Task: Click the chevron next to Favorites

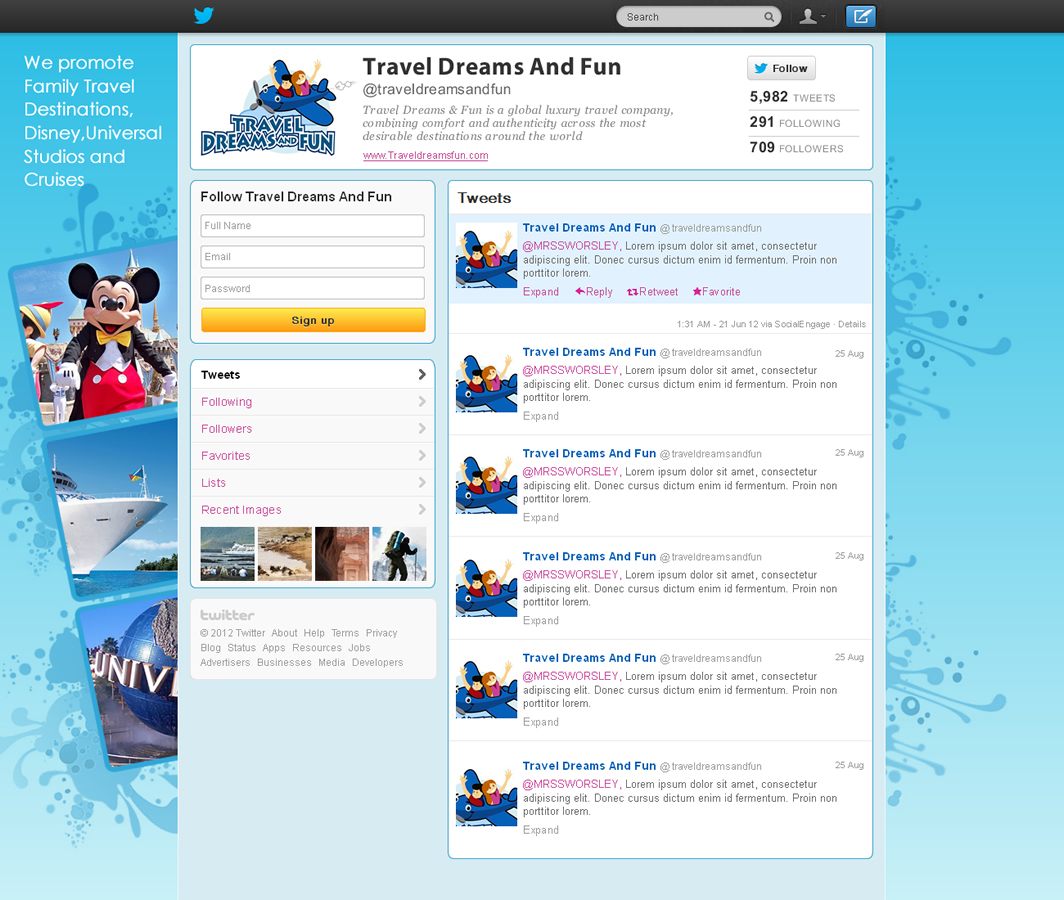Action: click(422, 455)
